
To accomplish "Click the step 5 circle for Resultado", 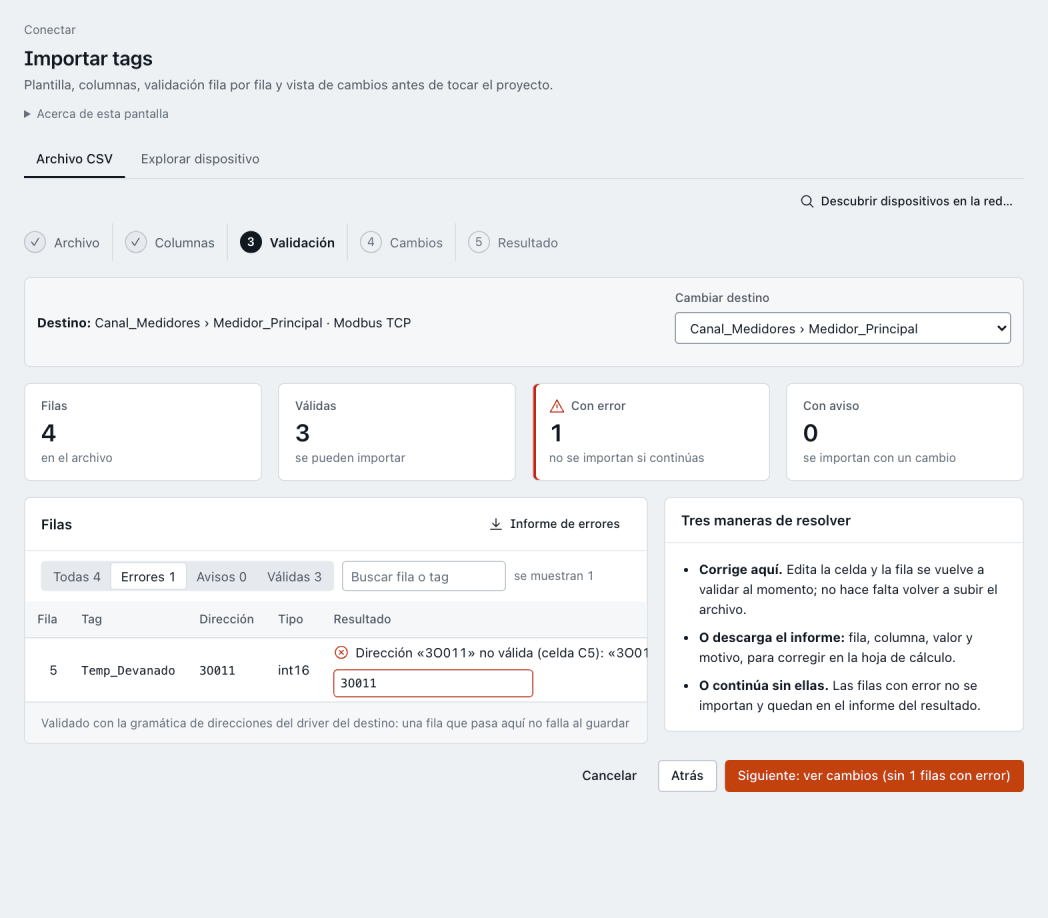I will click(479, 242).
